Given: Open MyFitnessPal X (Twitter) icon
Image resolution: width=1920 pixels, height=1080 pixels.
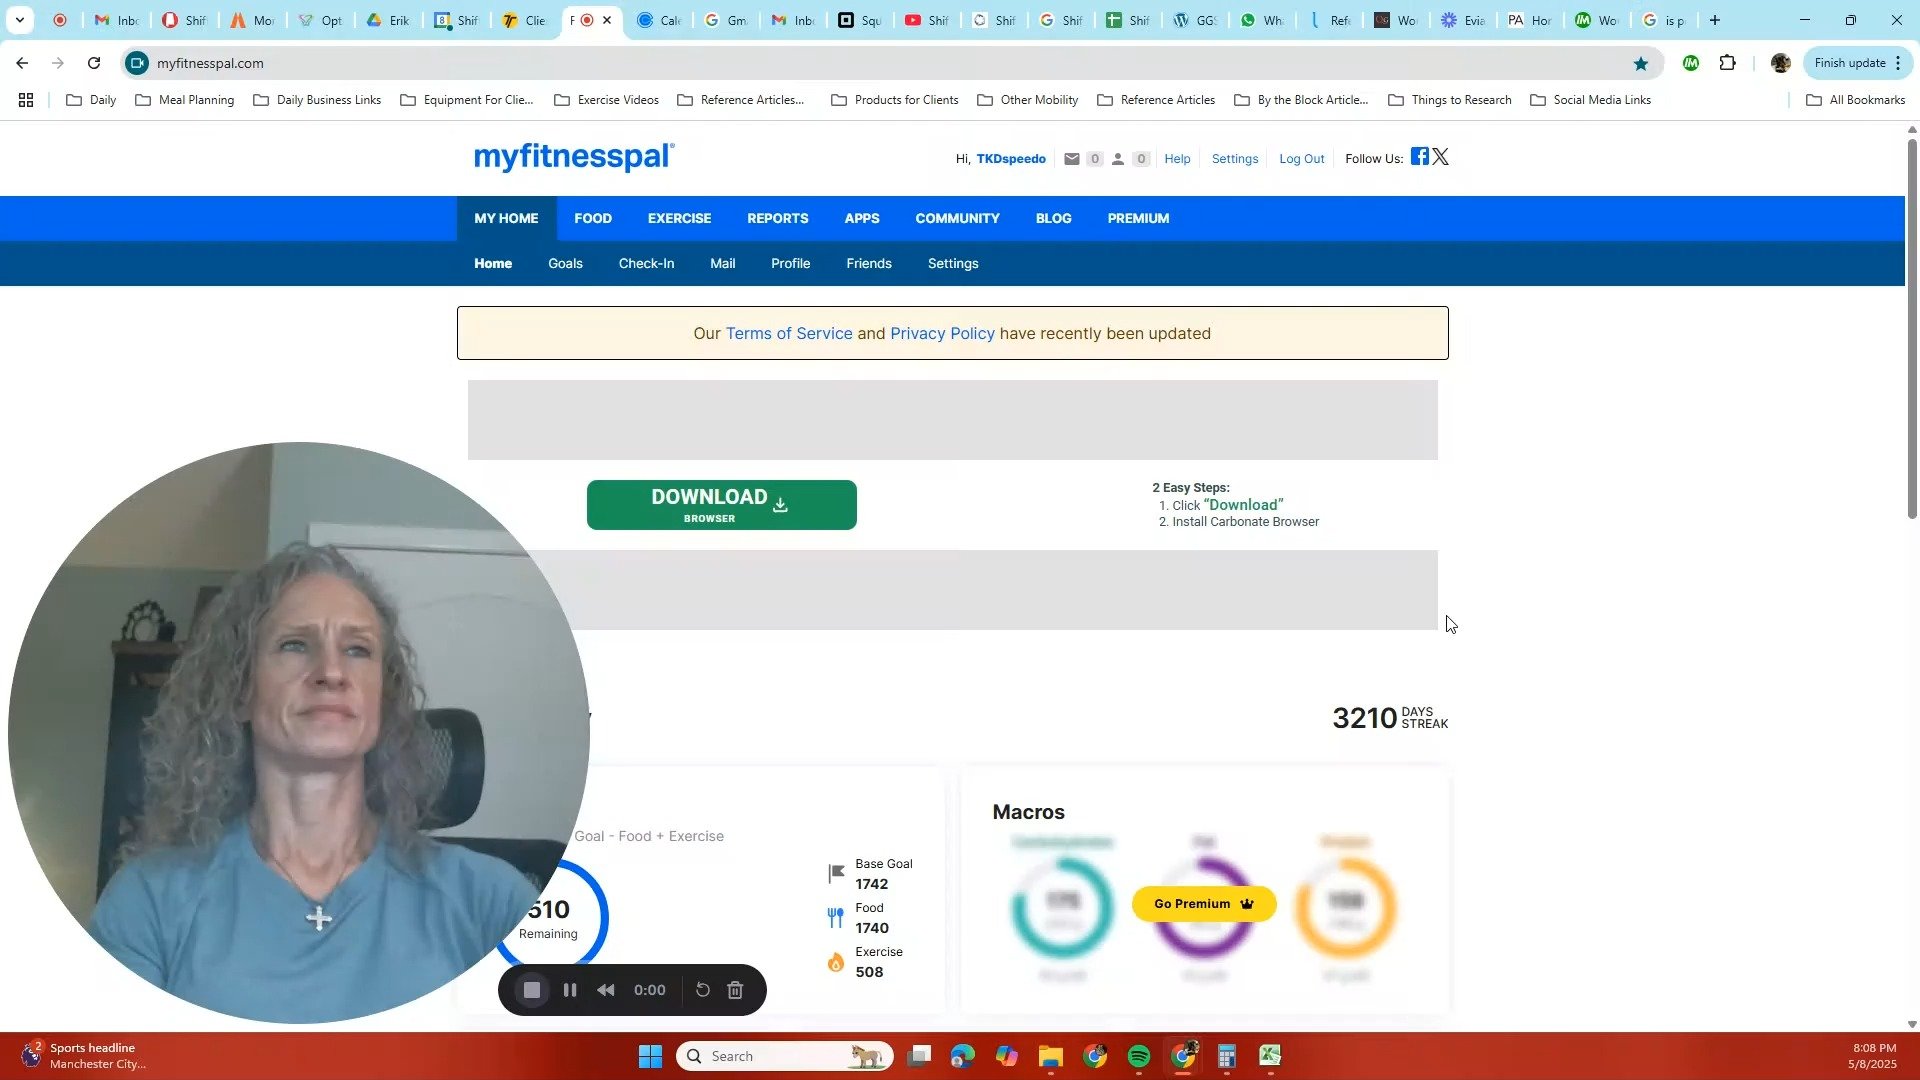Looking at the screenshot, I should click(1440, 156).
